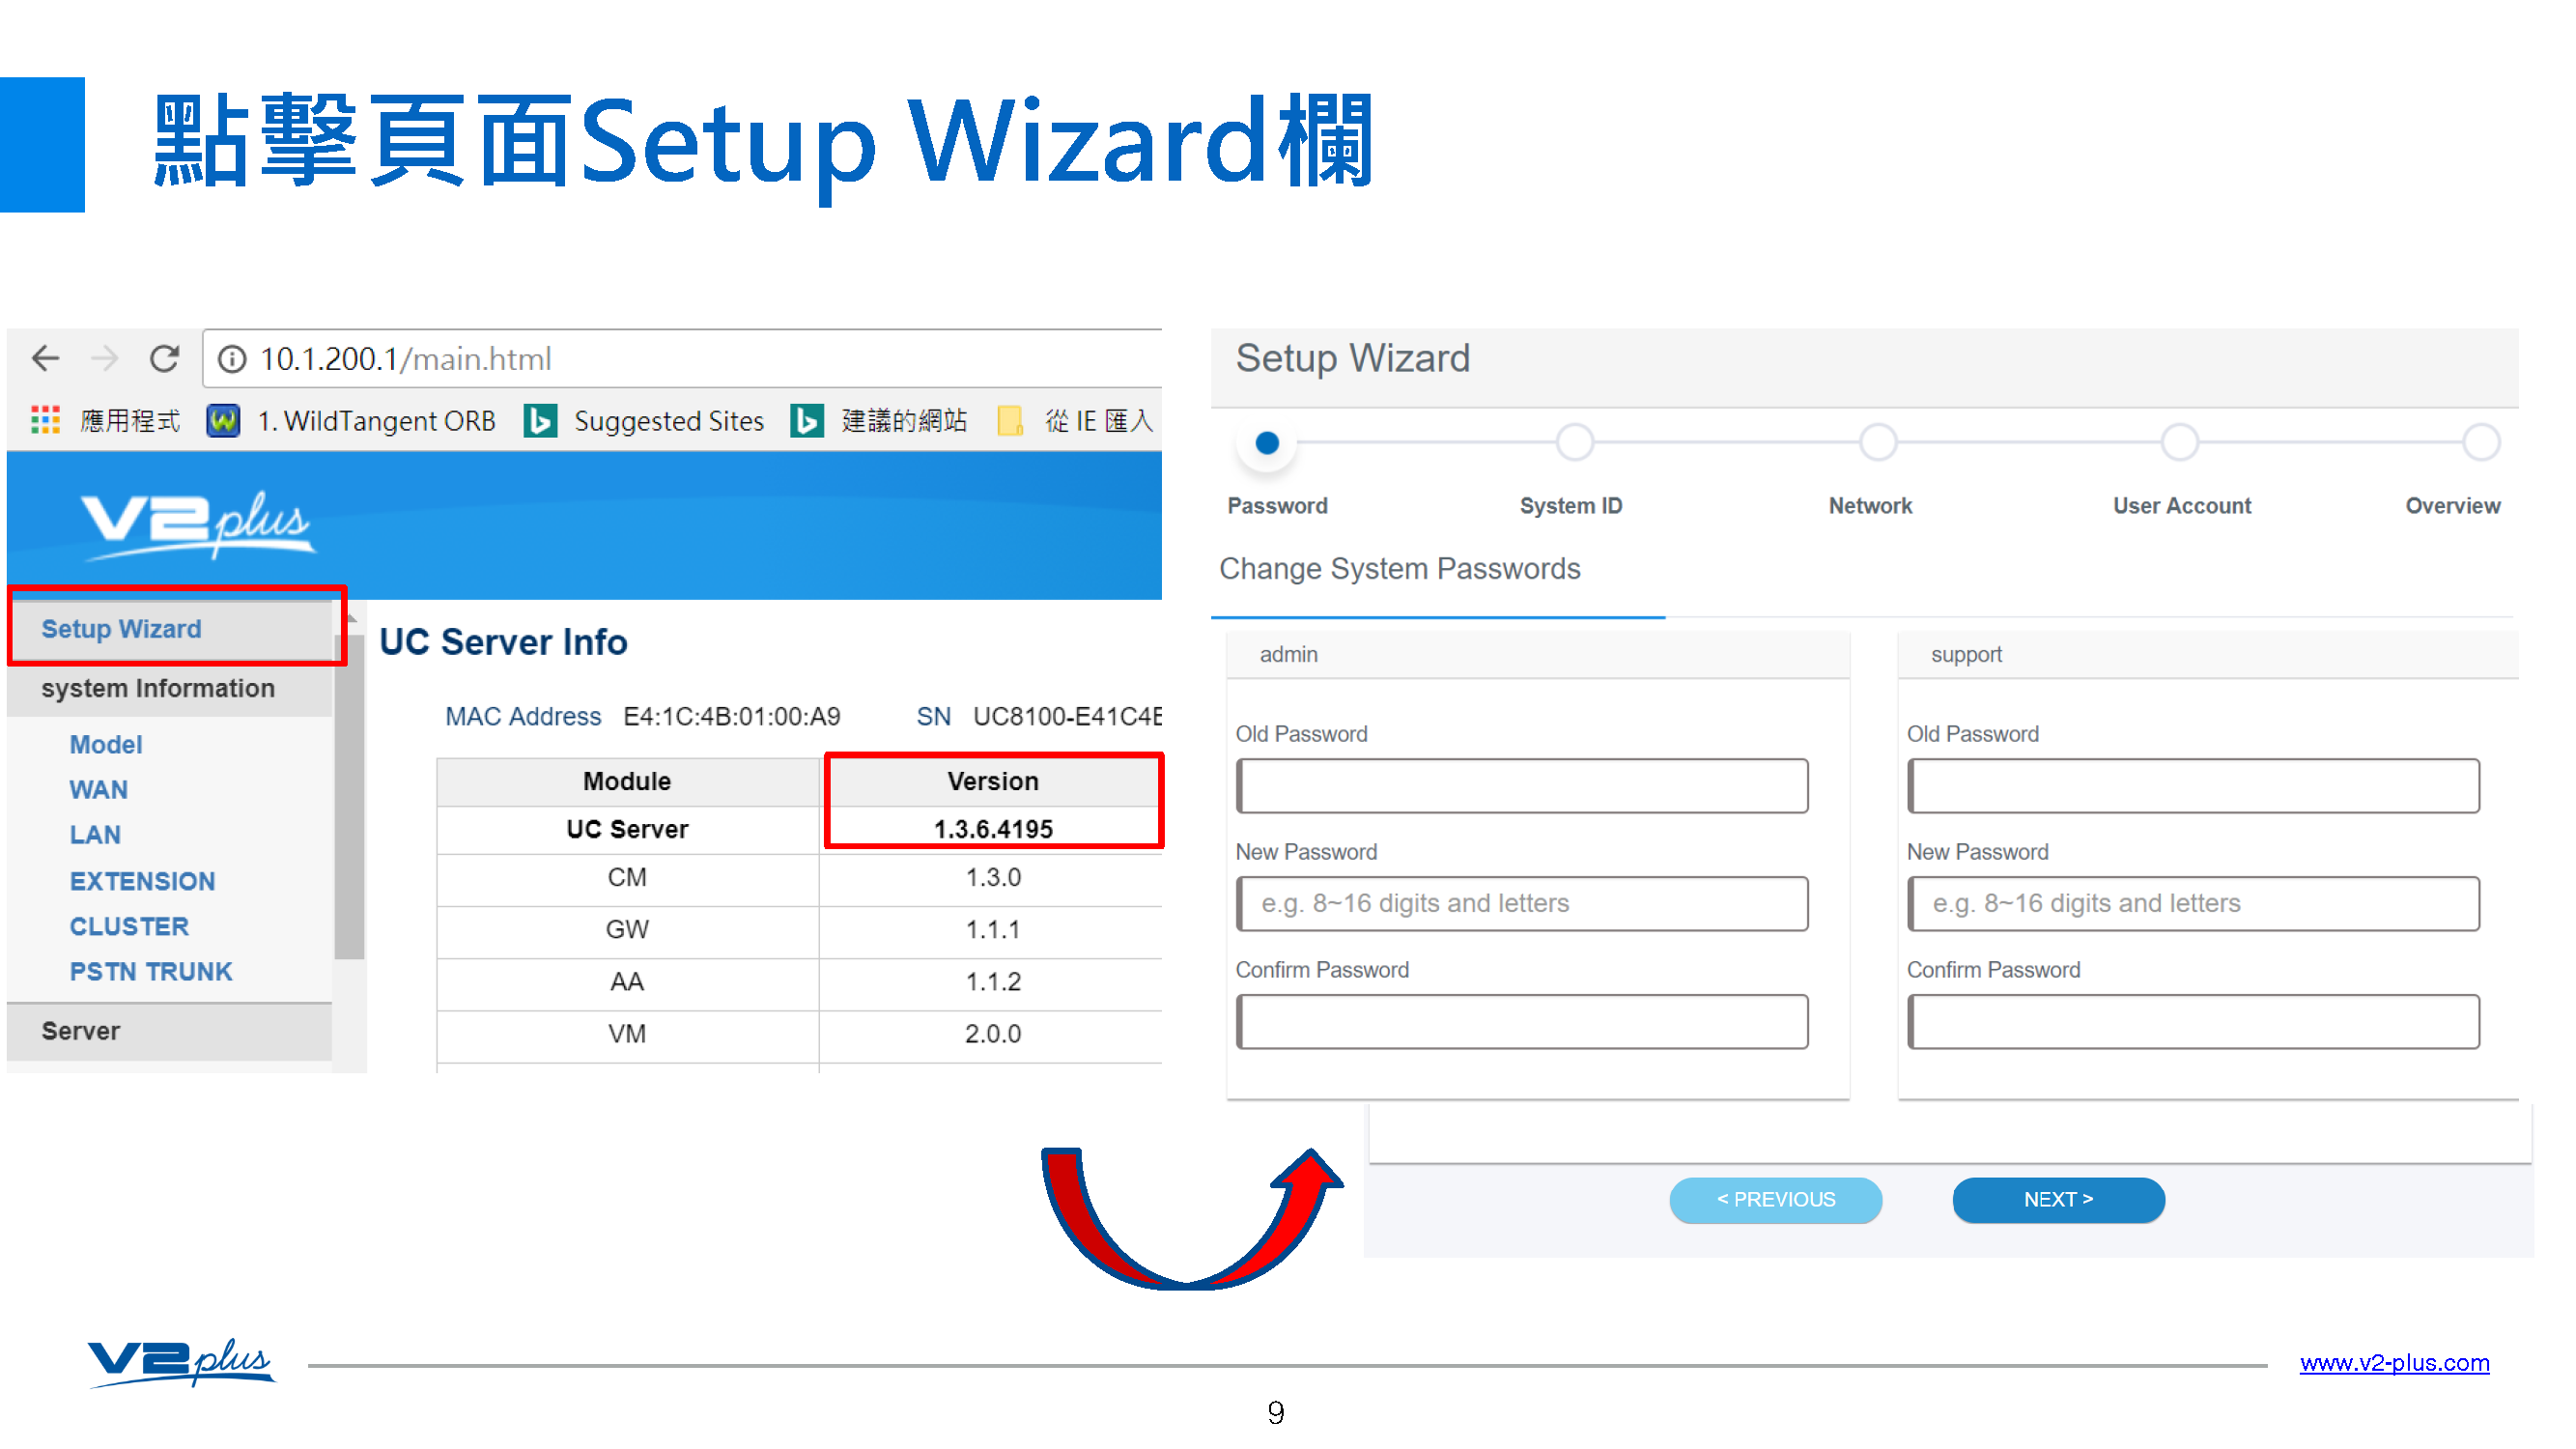Expand the system Information sidebar section

click(158, 688)
